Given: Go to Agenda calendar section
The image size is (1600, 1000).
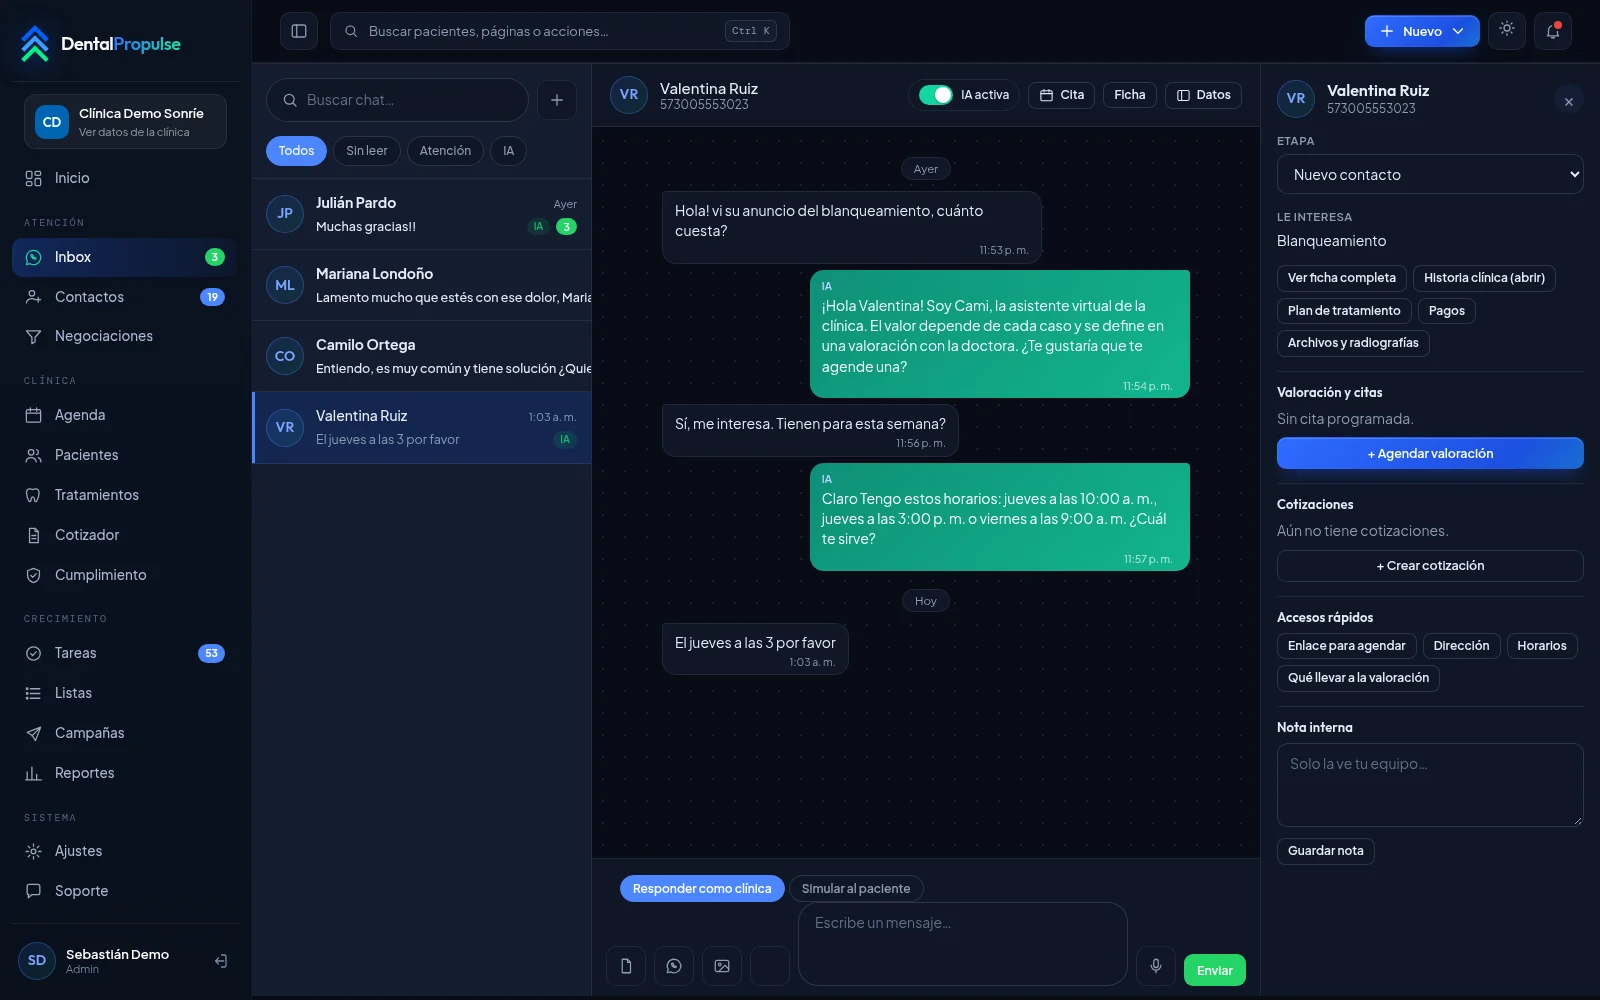Looking at the screenshot, I should click(125, 415).
